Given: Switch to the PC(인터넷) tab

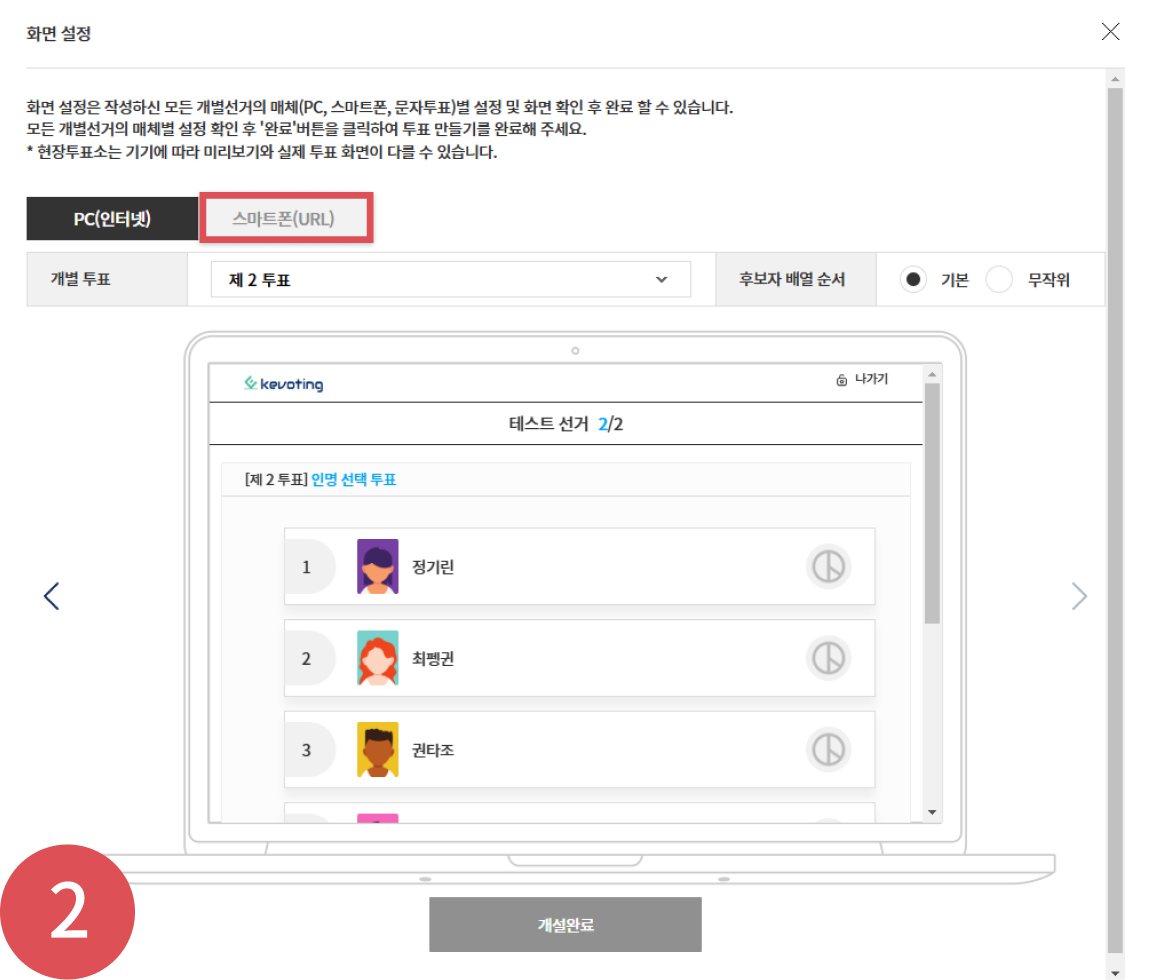Looking at the screenshot, I should click(x=112, y=219).
